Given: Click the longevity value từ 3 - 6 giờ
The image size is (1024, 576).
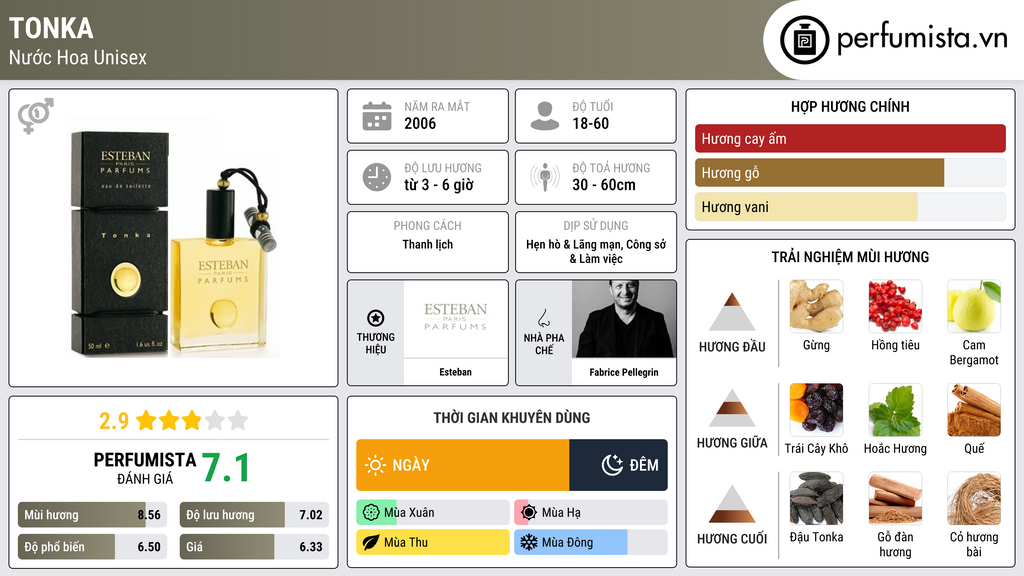Looking at the screenshot, I should click(x=438, y=185).
